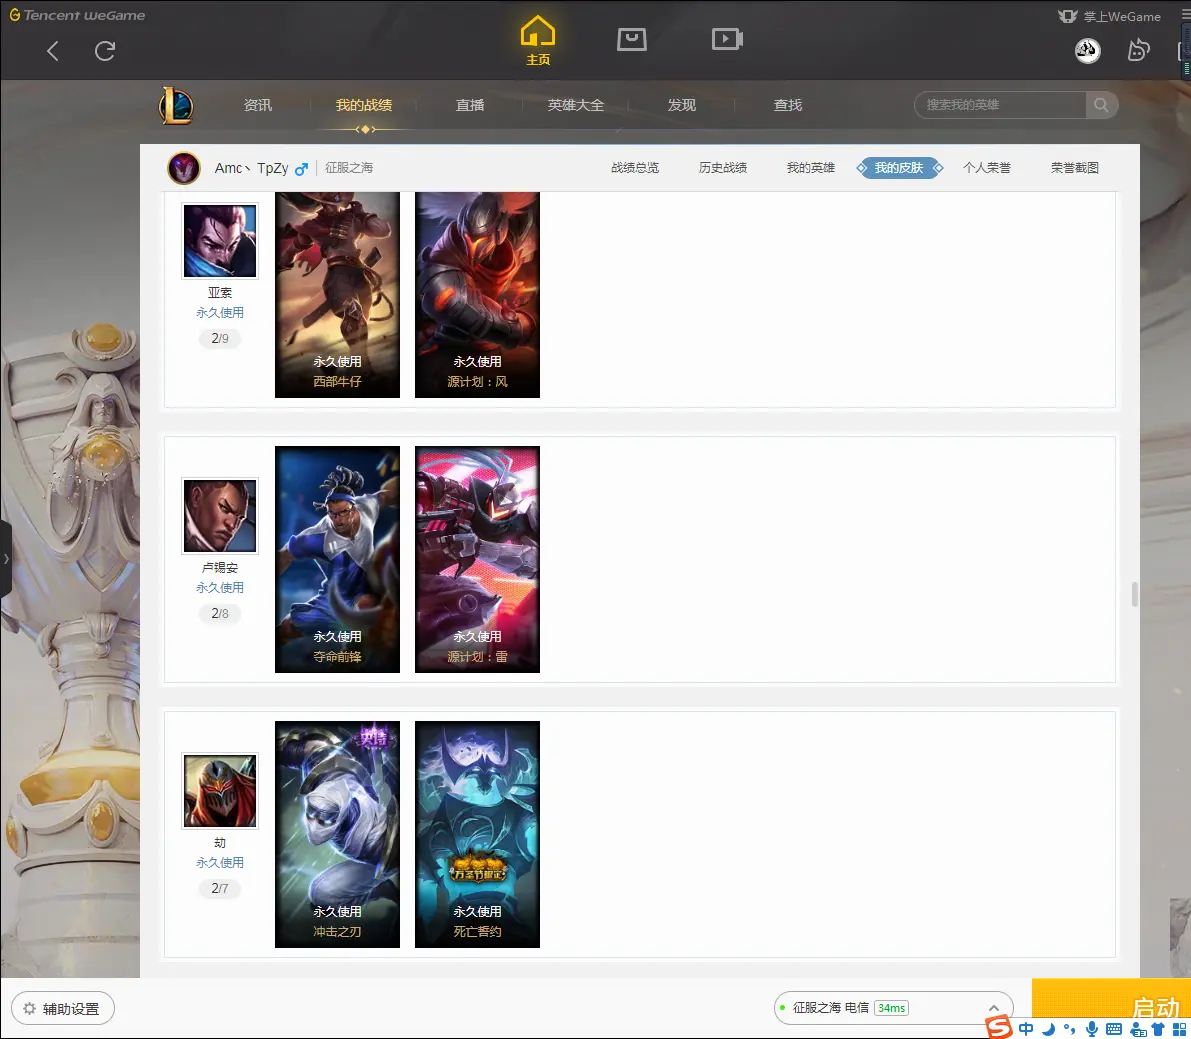Click the Amc丶TpZy summoner name
The image size is (1191, 1039).
[251, 168]
